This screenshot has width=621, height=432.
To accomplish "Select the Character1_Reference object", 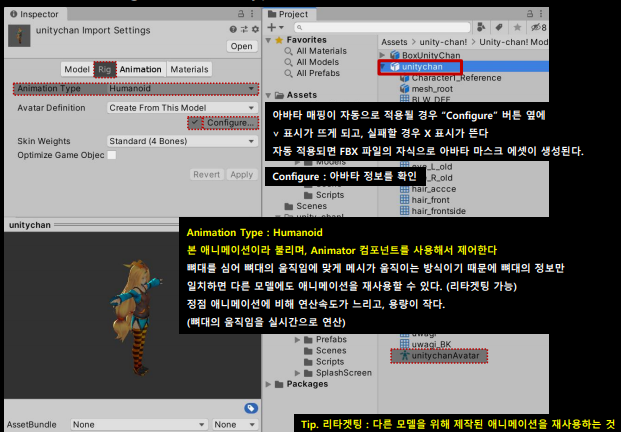I will 456,78.
